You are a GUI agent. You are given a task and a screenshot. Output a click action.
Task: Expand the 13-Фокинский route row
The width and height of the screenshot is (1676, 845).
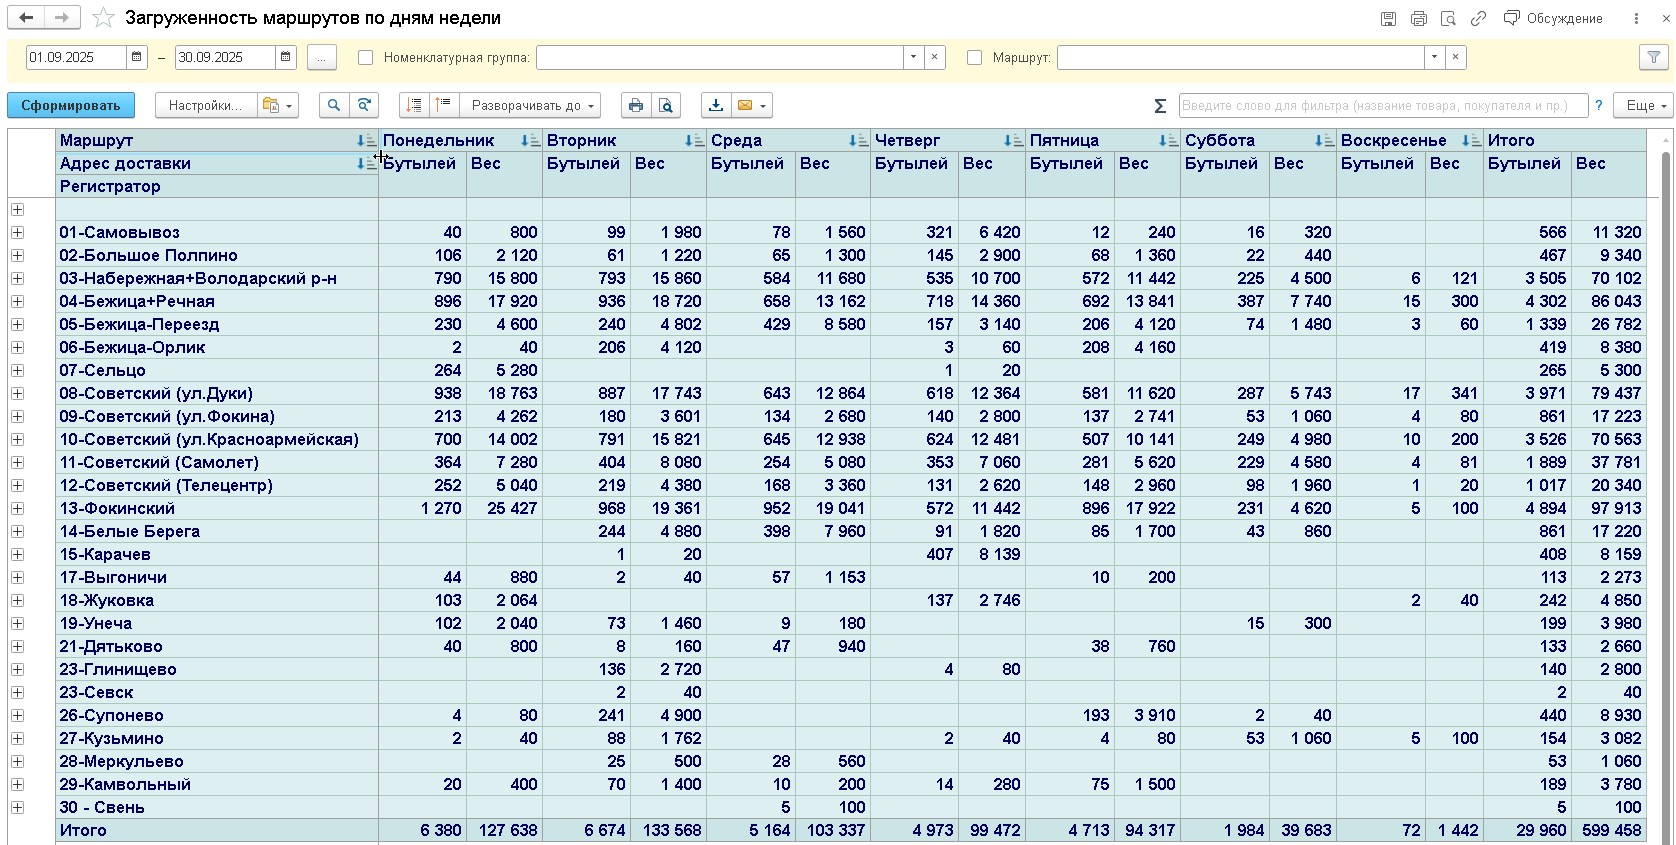pos(17,508)
